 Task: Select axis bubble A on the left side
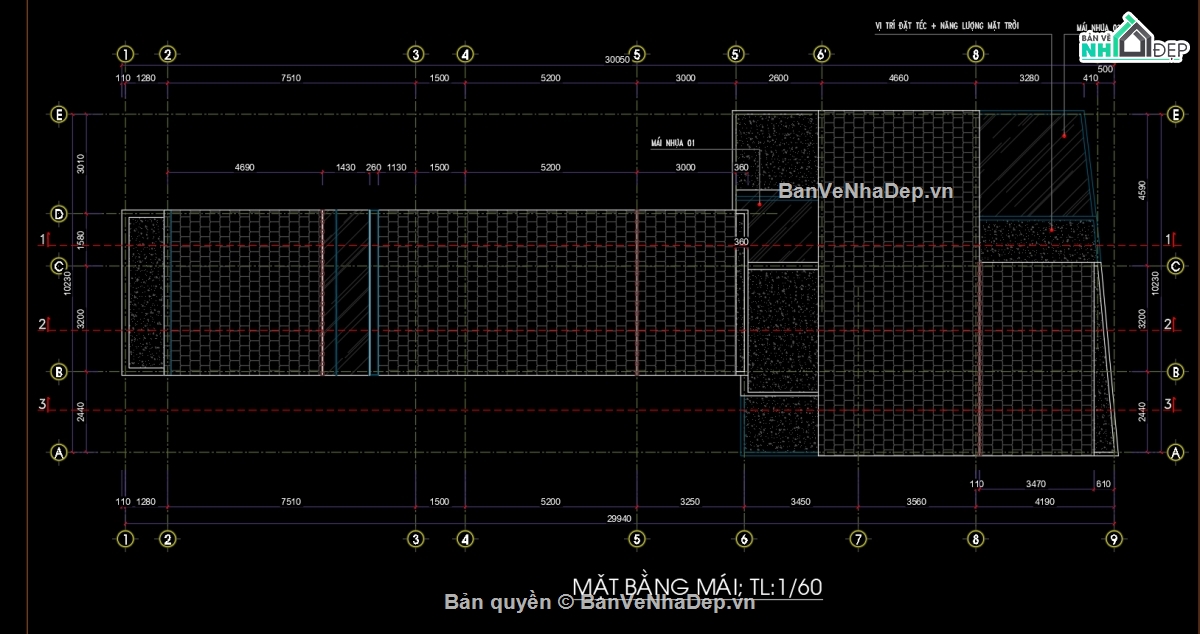coord(59,453)
